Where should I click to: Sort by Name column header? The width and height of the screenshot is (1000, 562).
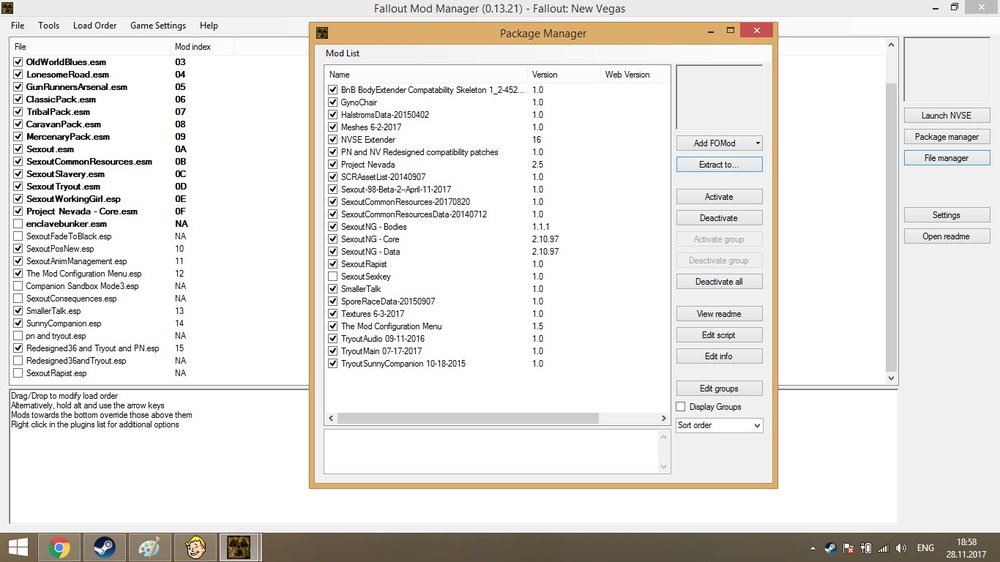pyautogui.click(x=426, y=75)
